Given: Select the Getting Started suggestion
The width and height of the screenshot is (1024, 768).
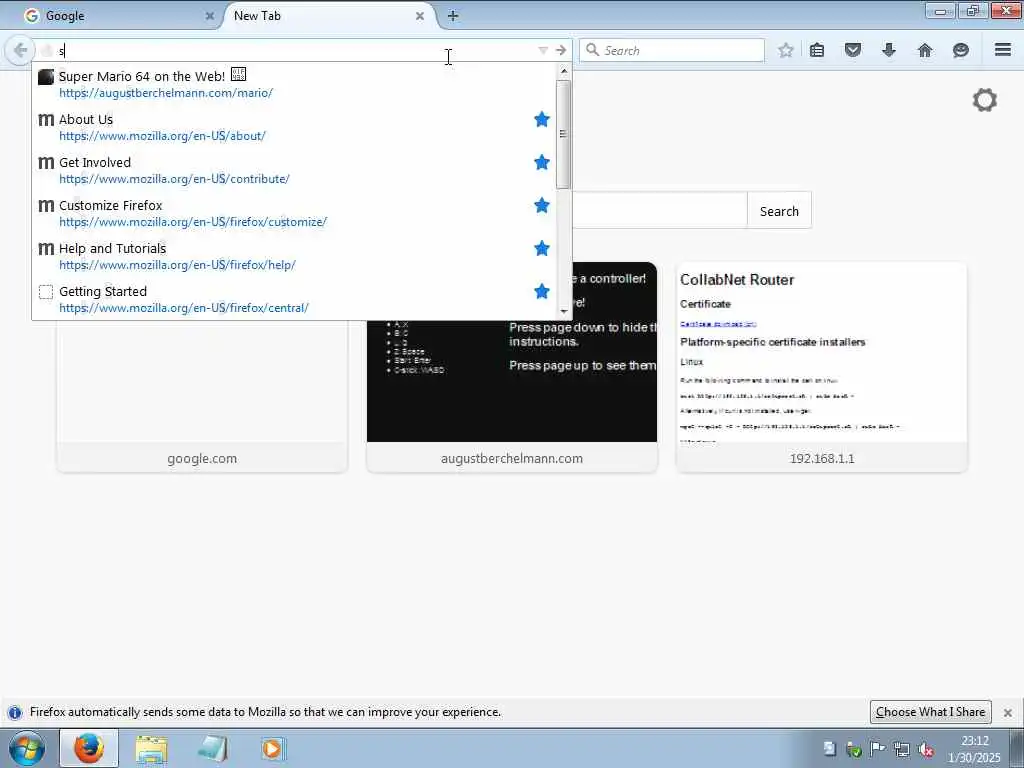Looking at the screenshot, I should [x=294, y=299].
